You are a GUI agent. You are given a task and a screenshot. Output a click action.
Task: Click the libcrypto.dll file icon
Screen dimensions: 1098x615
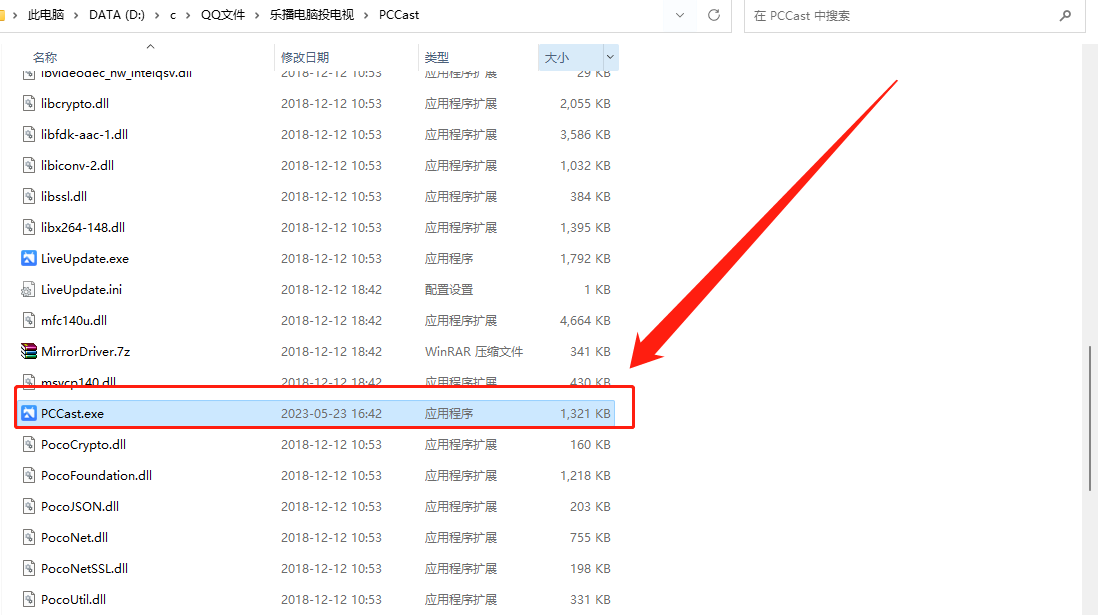tap(28, 104)
